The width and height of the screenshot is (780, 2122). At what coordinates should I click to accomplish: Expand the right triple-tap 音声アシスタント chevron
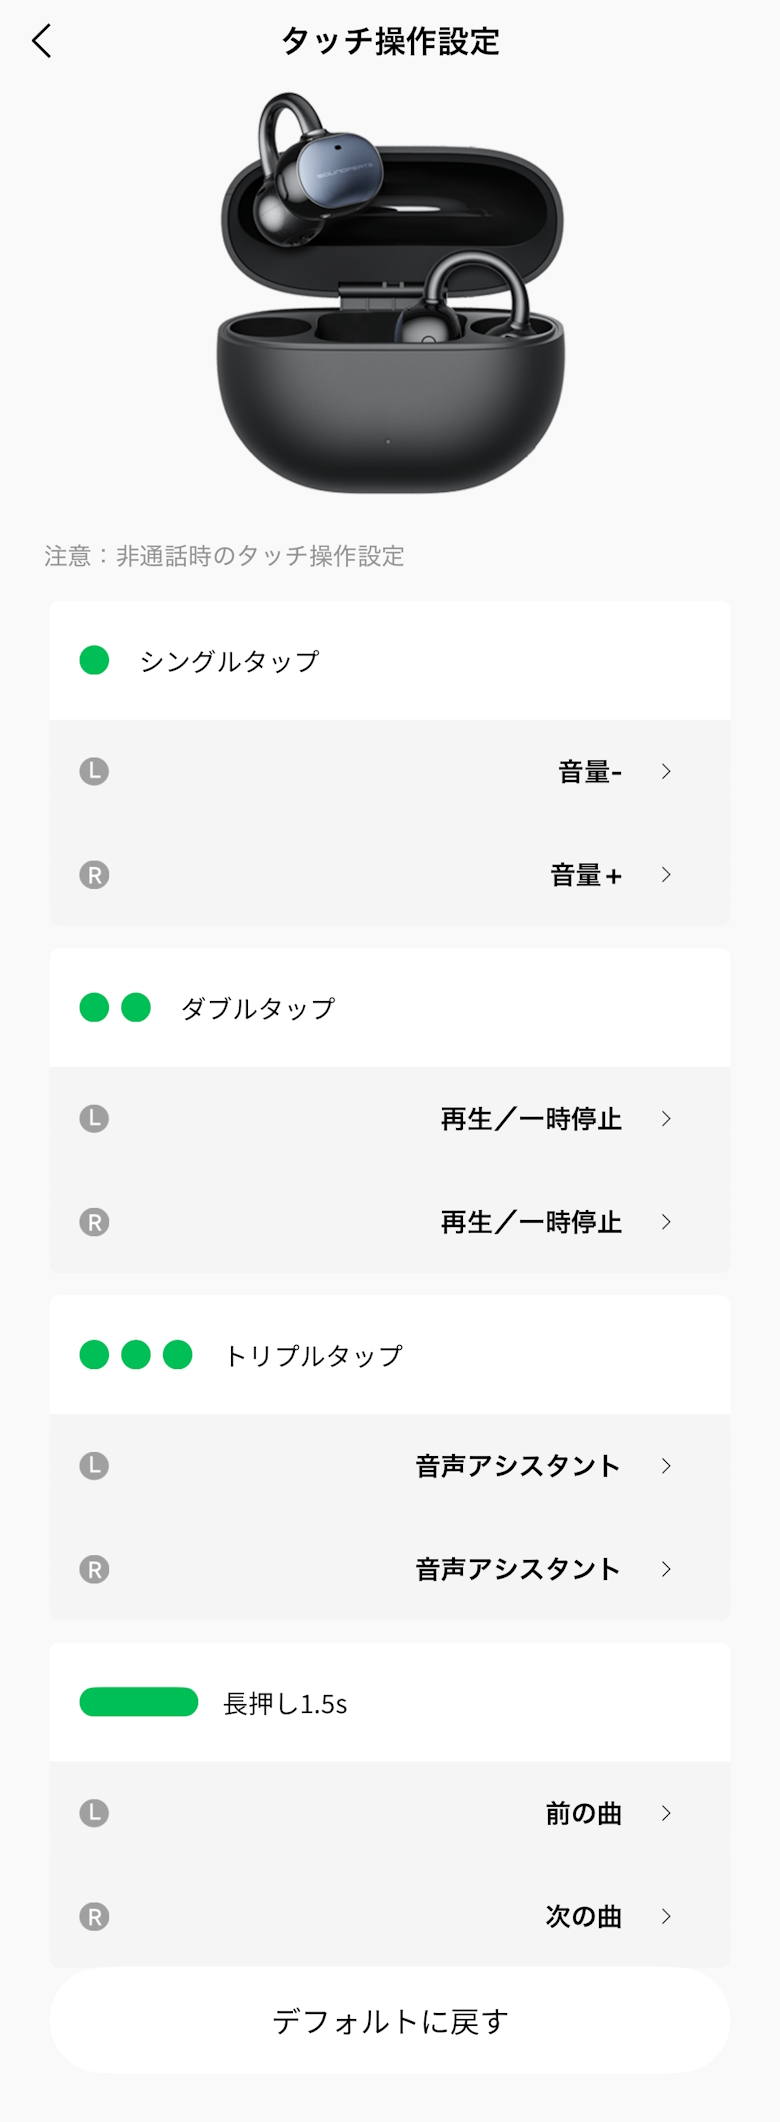coord(666,1569)
